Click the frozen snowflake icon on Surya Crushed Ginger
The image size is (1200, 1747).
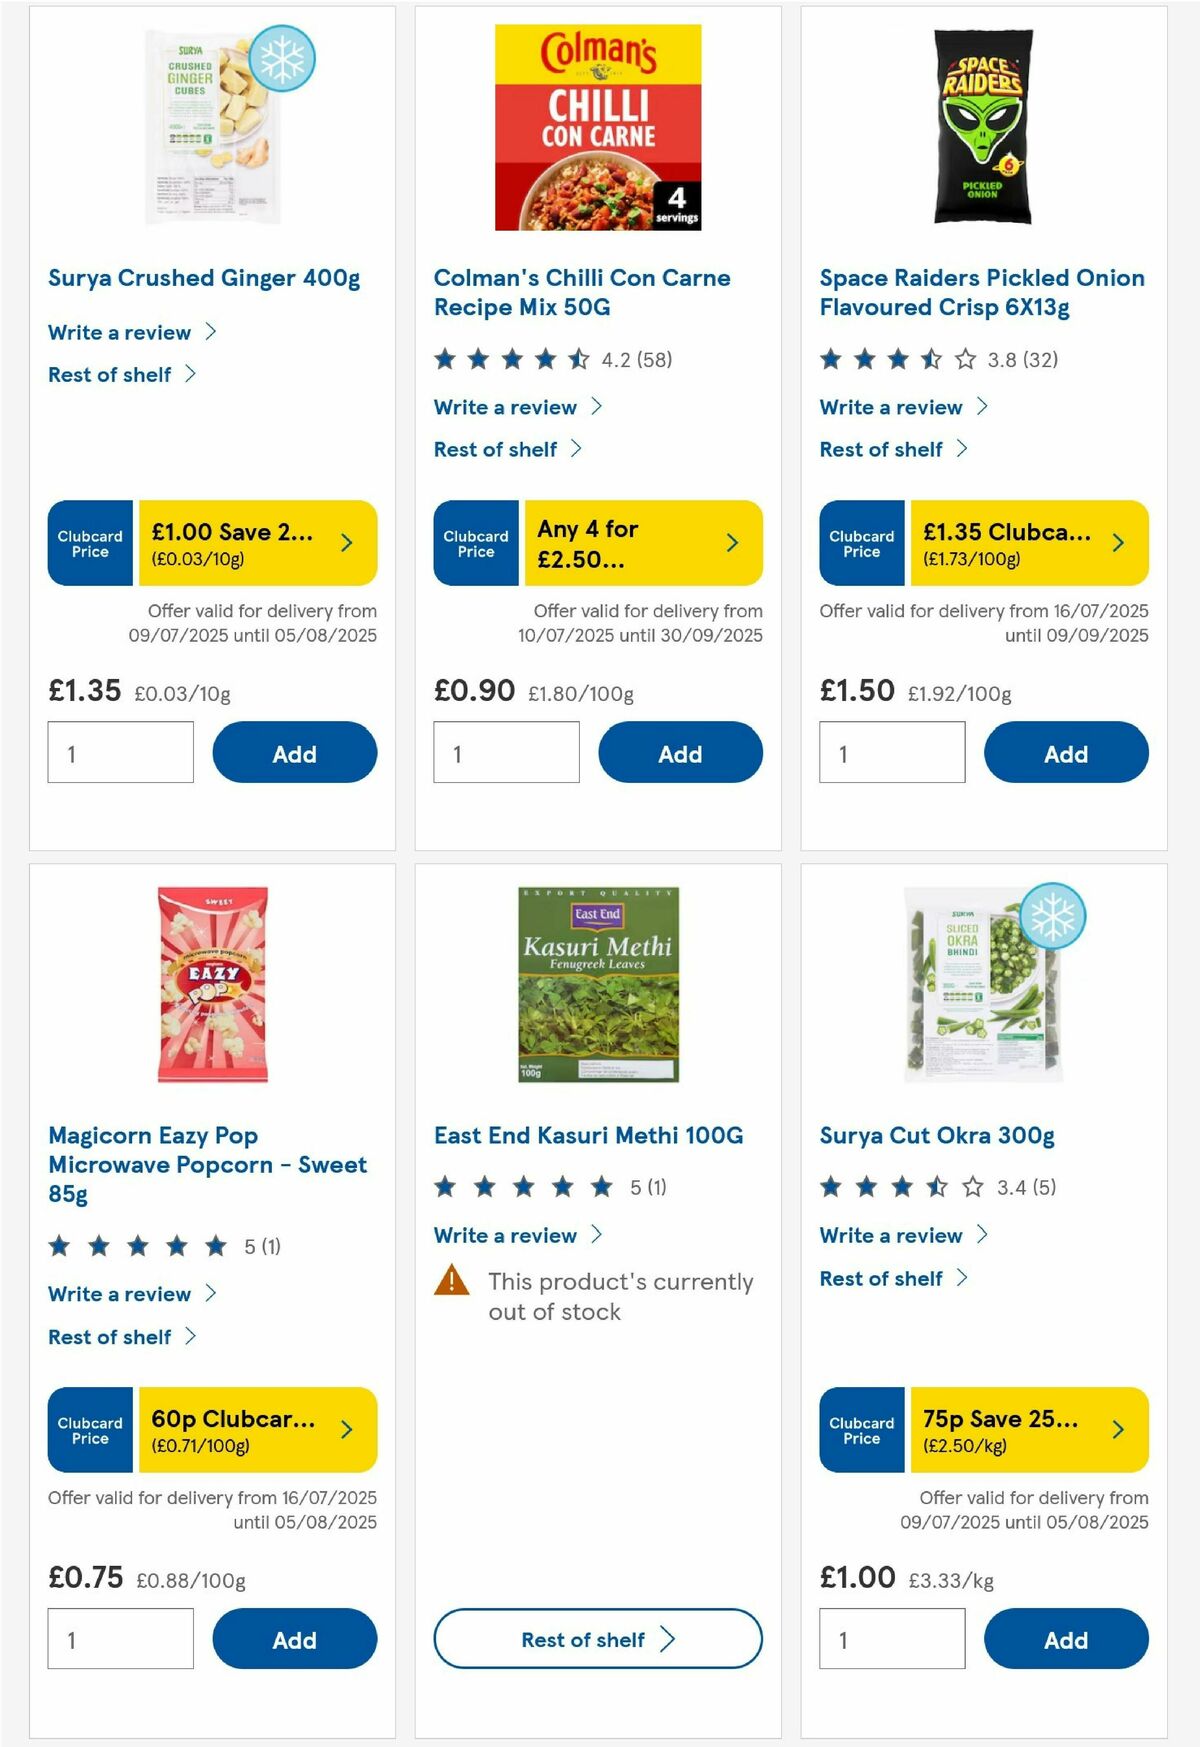(285, 60)
